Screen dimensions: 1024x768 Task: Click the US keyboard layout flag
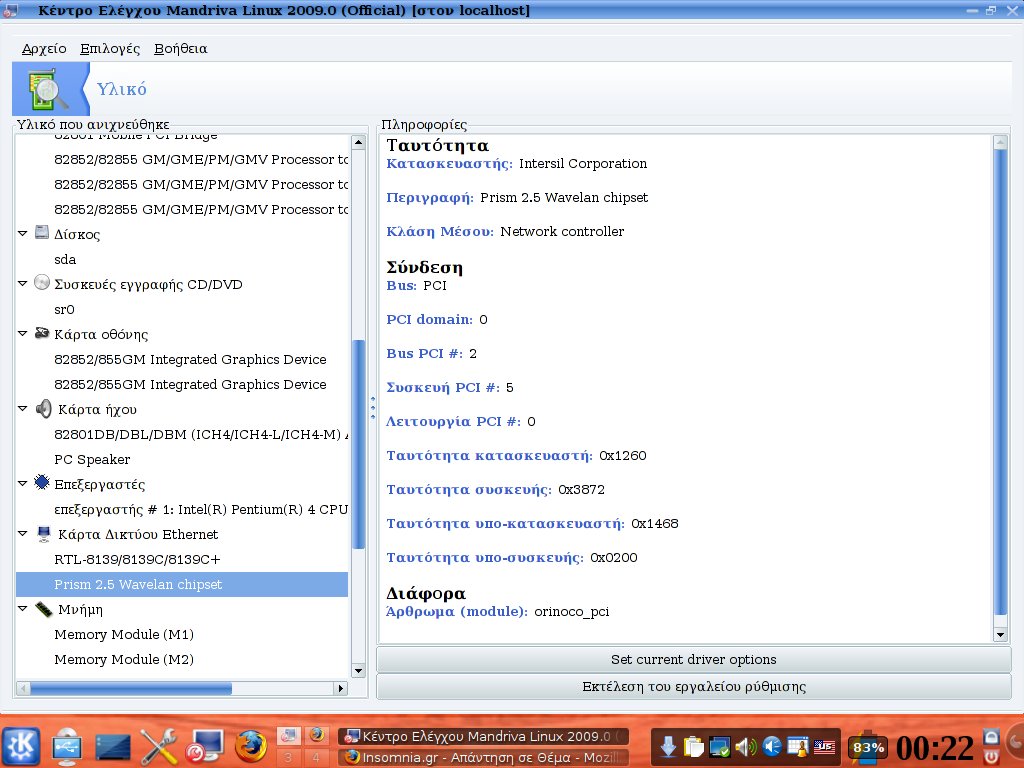click(824, 746)
